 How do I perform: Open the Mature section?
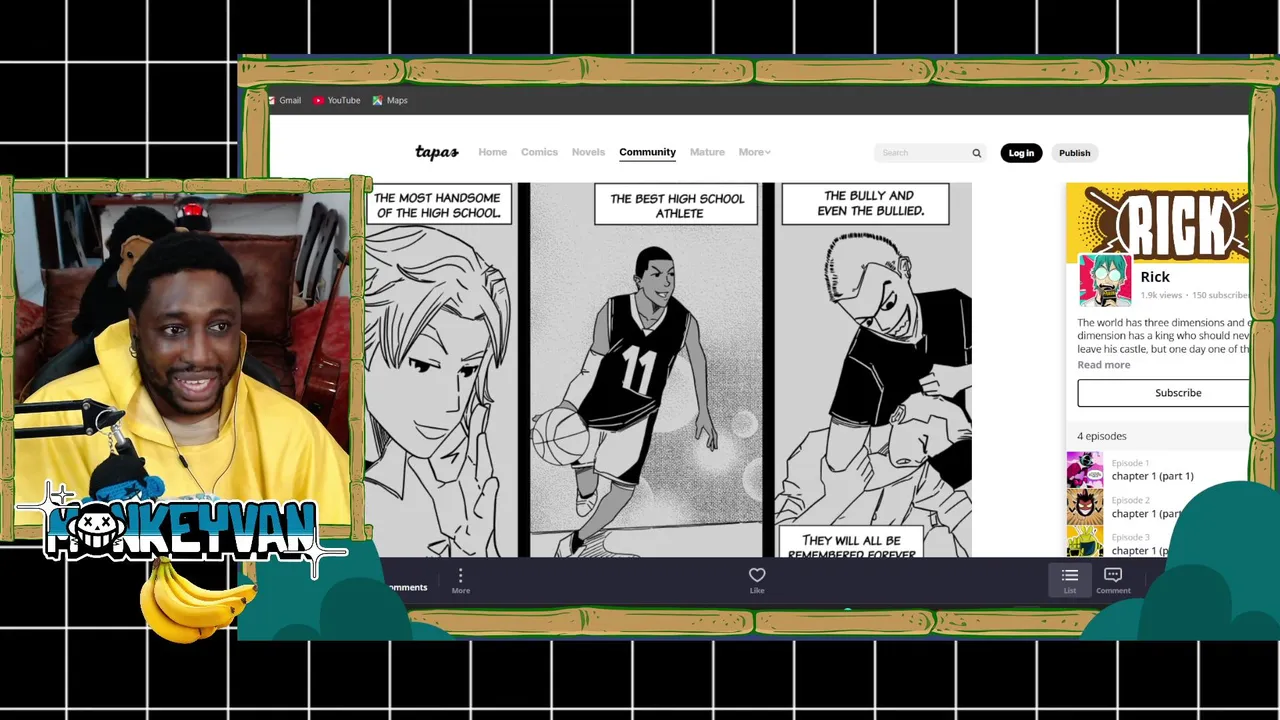coord(707,152)
